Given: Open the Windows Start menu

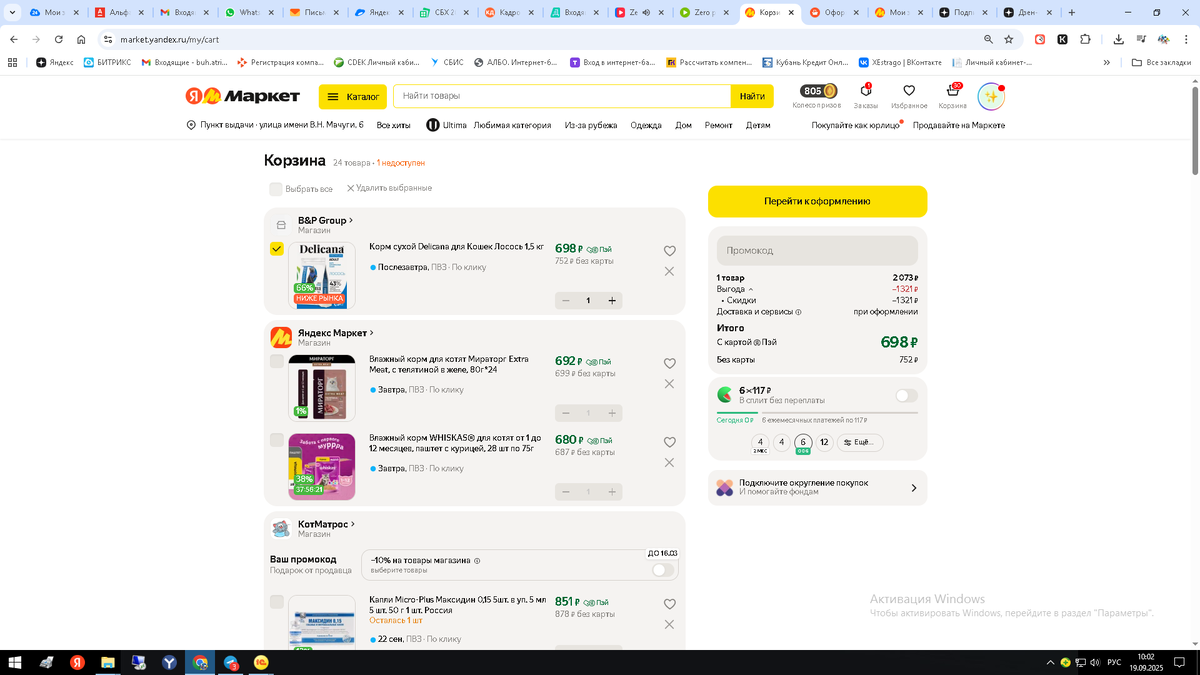Looking at the screenshot, I should [x=15, y=662].
